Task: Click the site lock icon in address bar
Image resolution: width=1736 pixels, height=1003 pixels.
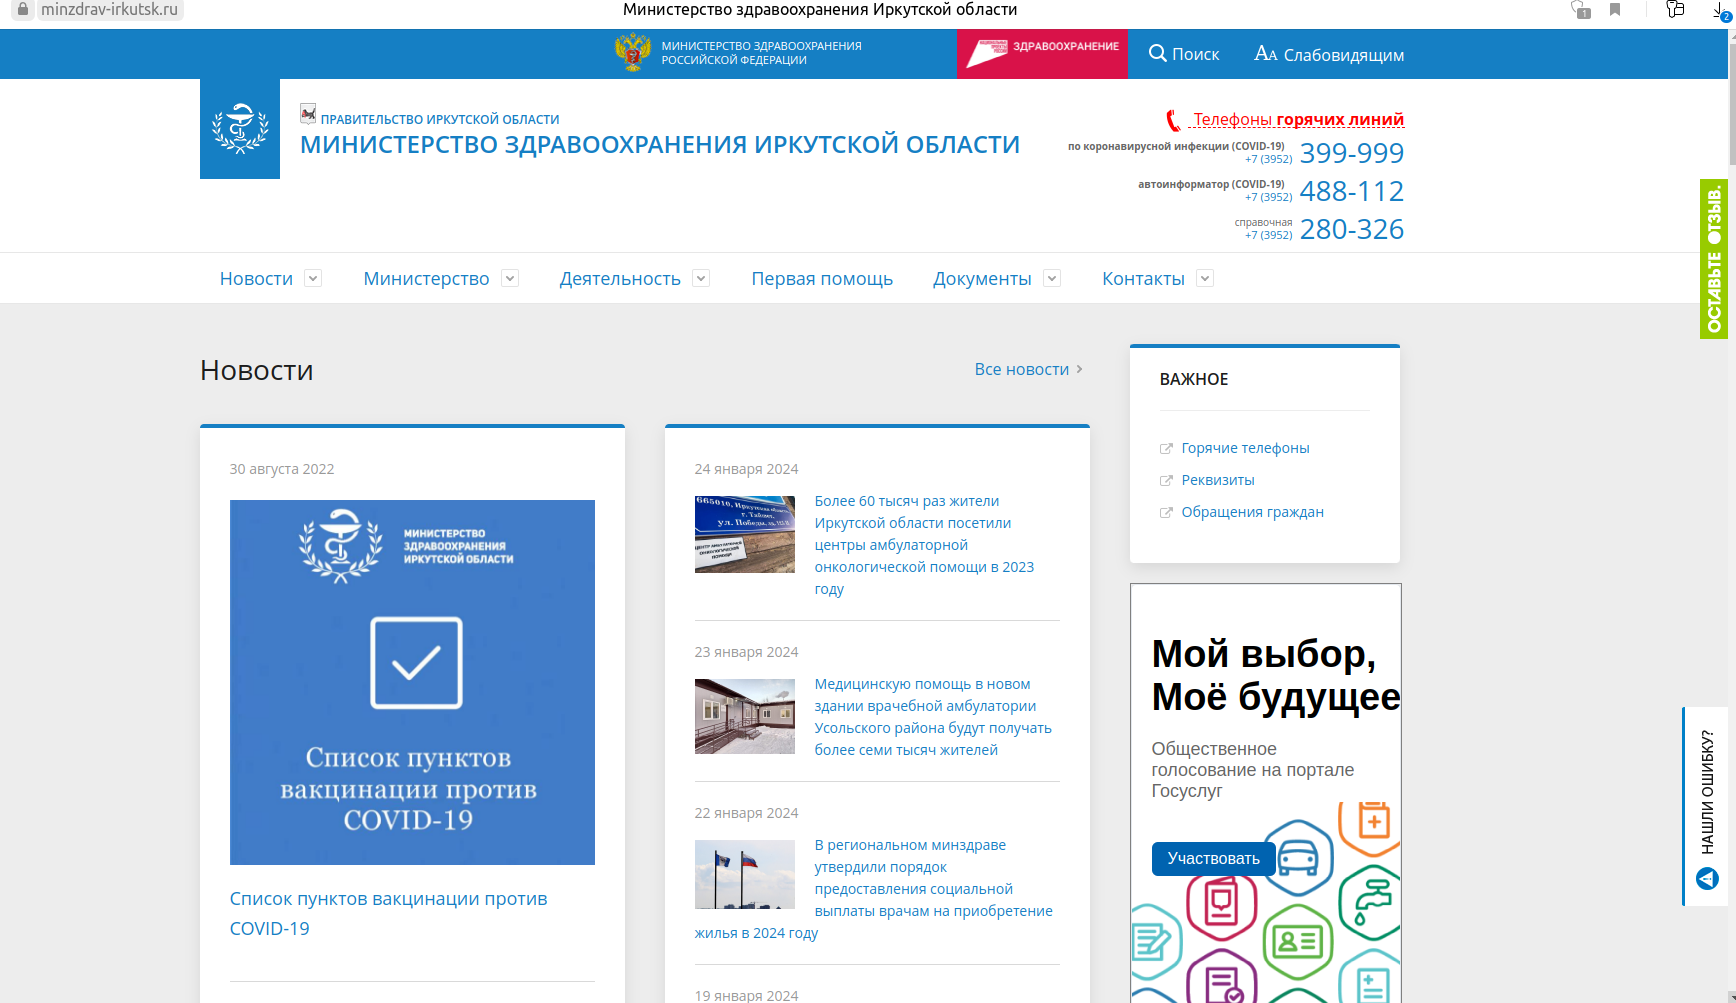Action: 23,9
